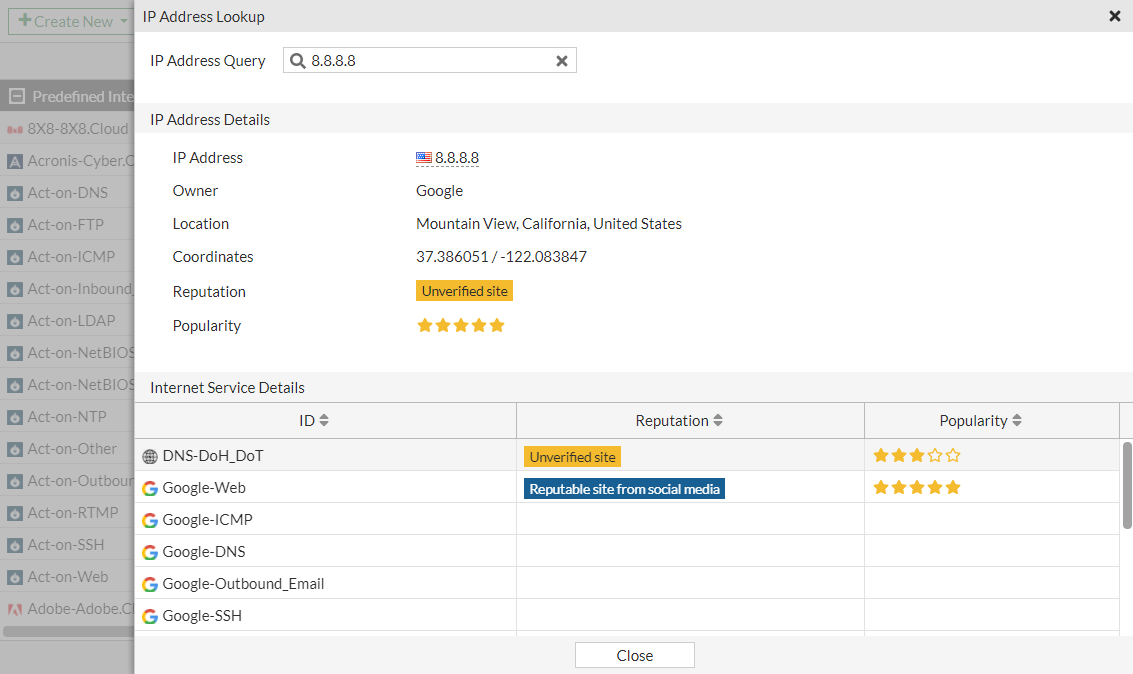Click the five-star Popularity rating for Google-Web

pyautogui.click(x=917, y=488)
